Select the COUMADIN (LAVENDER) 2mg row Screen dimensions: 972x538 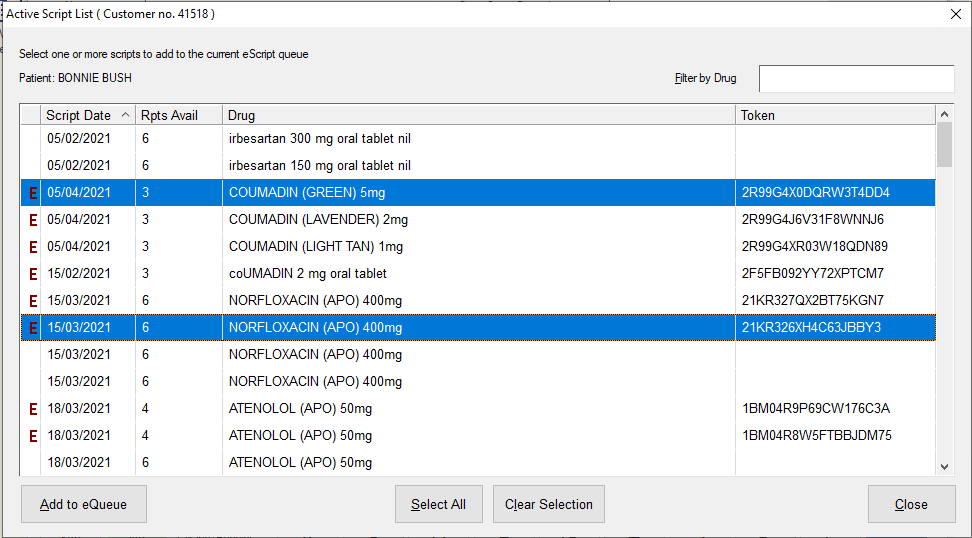[x=478, y=219]
